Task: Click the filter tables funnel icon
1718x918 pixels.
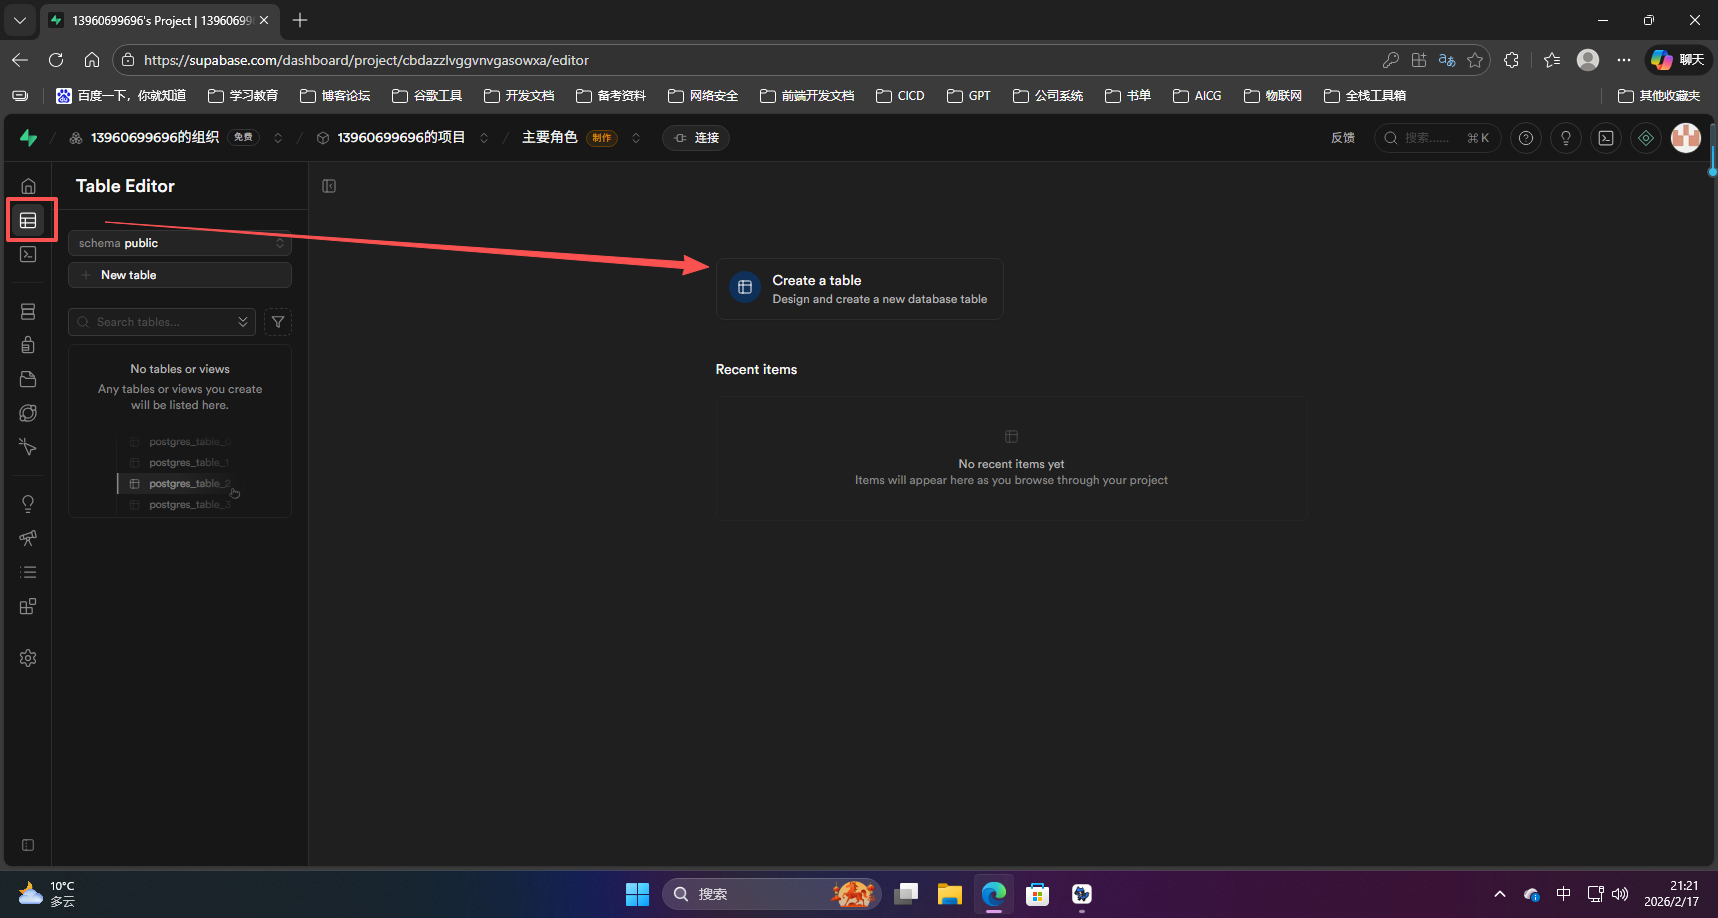Action: click(x=278, y=322)
